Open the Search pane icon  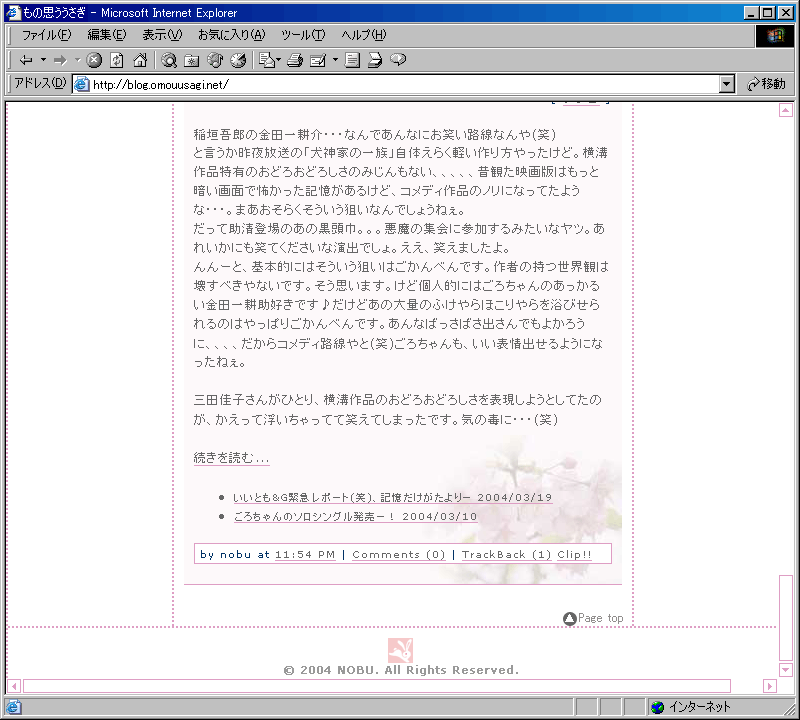pos(169,60)
